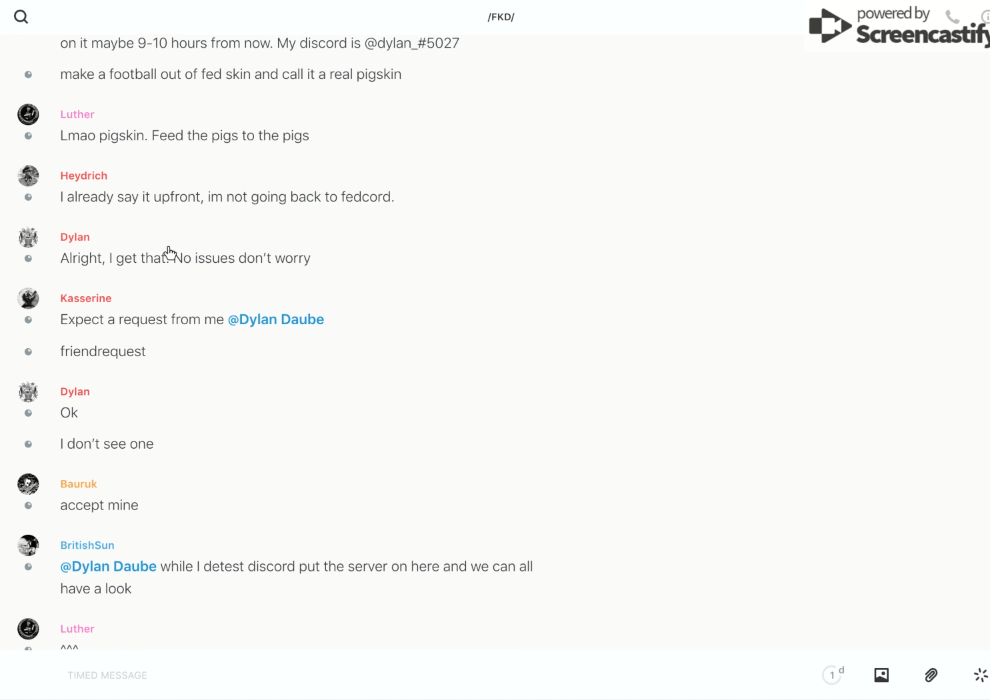990x700 pixels.
Task: Click Kasserine's profile avatar
Action: 28,298
